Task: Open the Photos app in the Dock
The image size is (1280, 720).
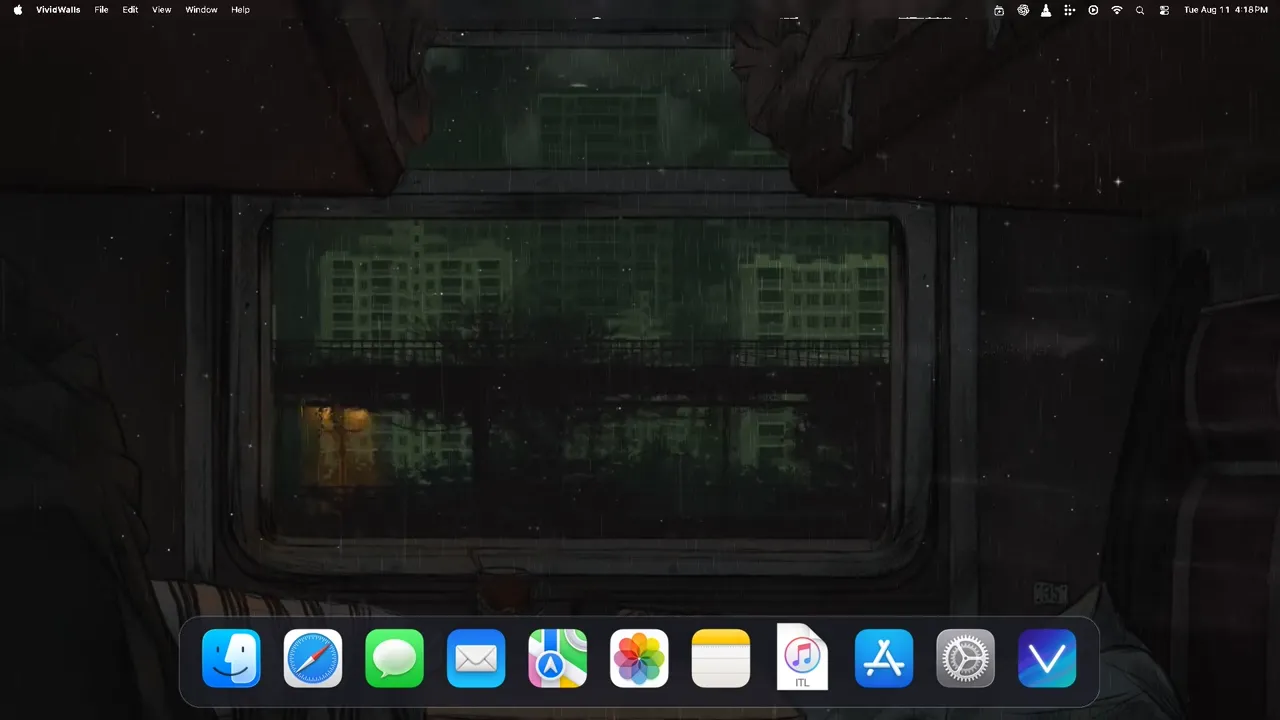Action: coord(639,658)
